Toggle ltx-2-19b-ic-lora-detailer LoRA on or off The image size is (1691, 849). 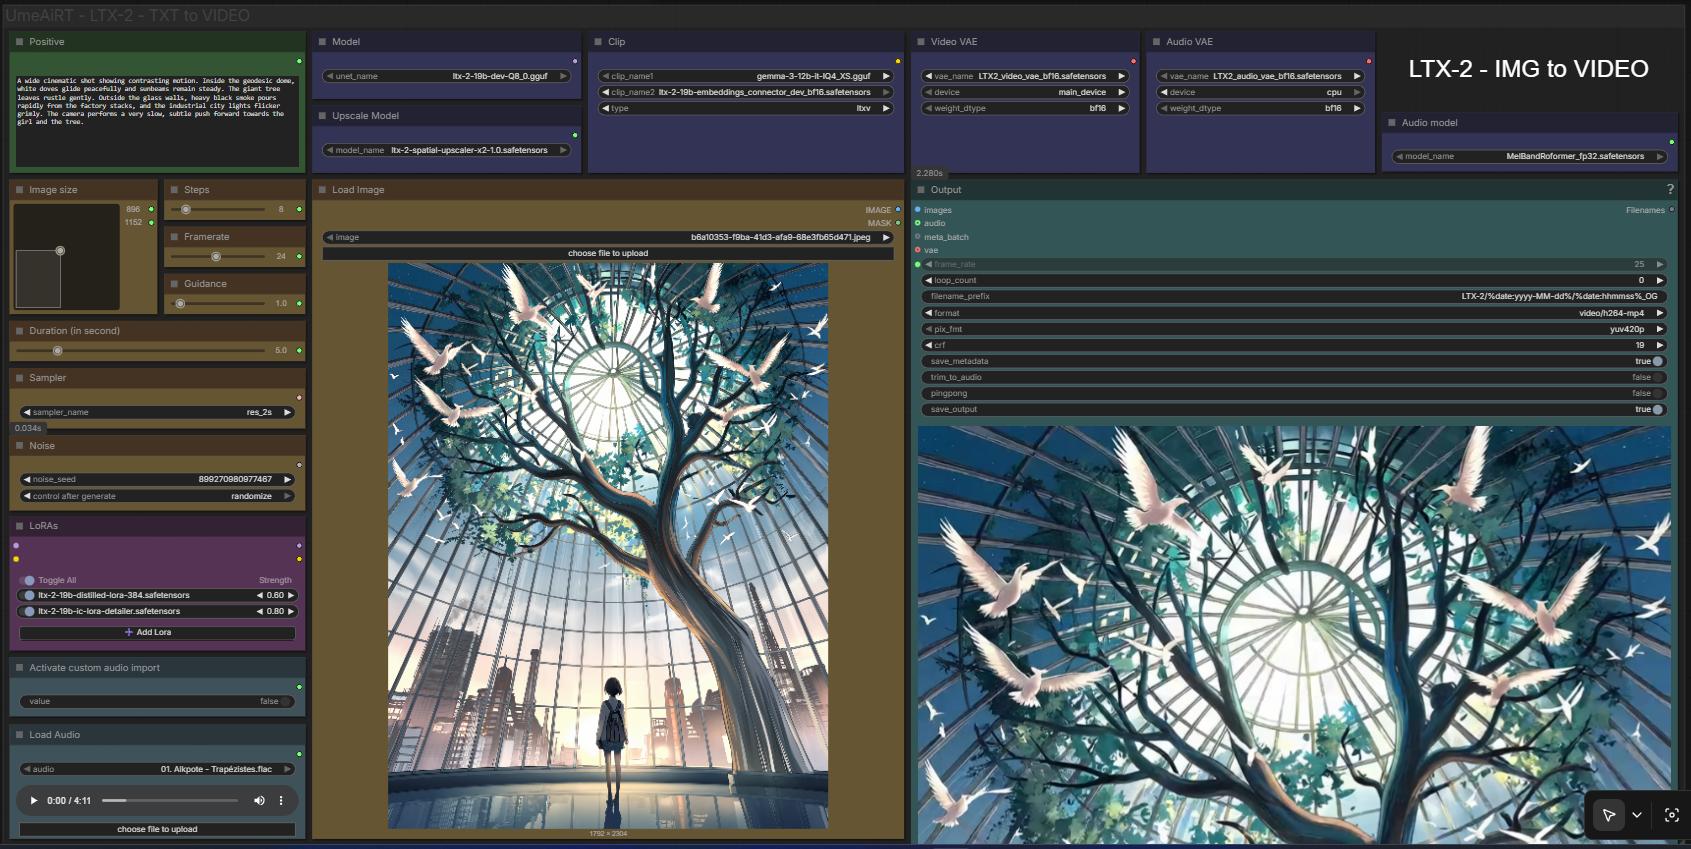29,611
